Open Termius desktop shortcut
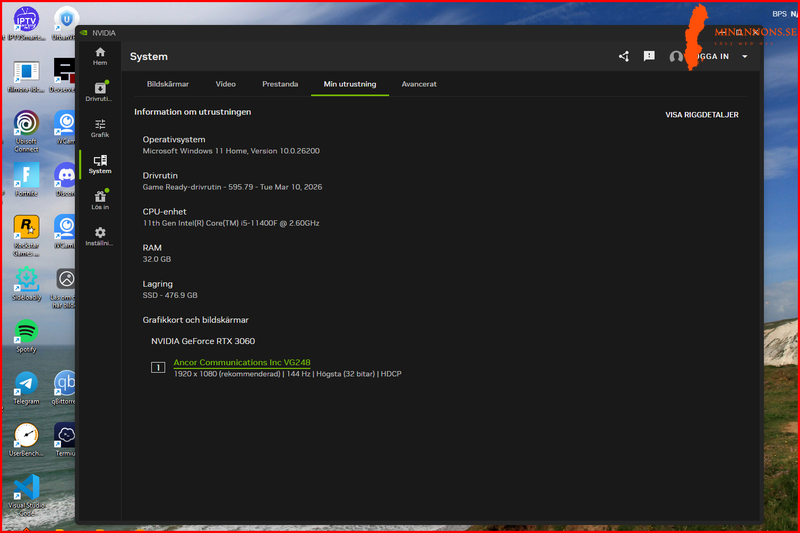The width and height of the screenshot is (800, 533). tap(65, 440)
